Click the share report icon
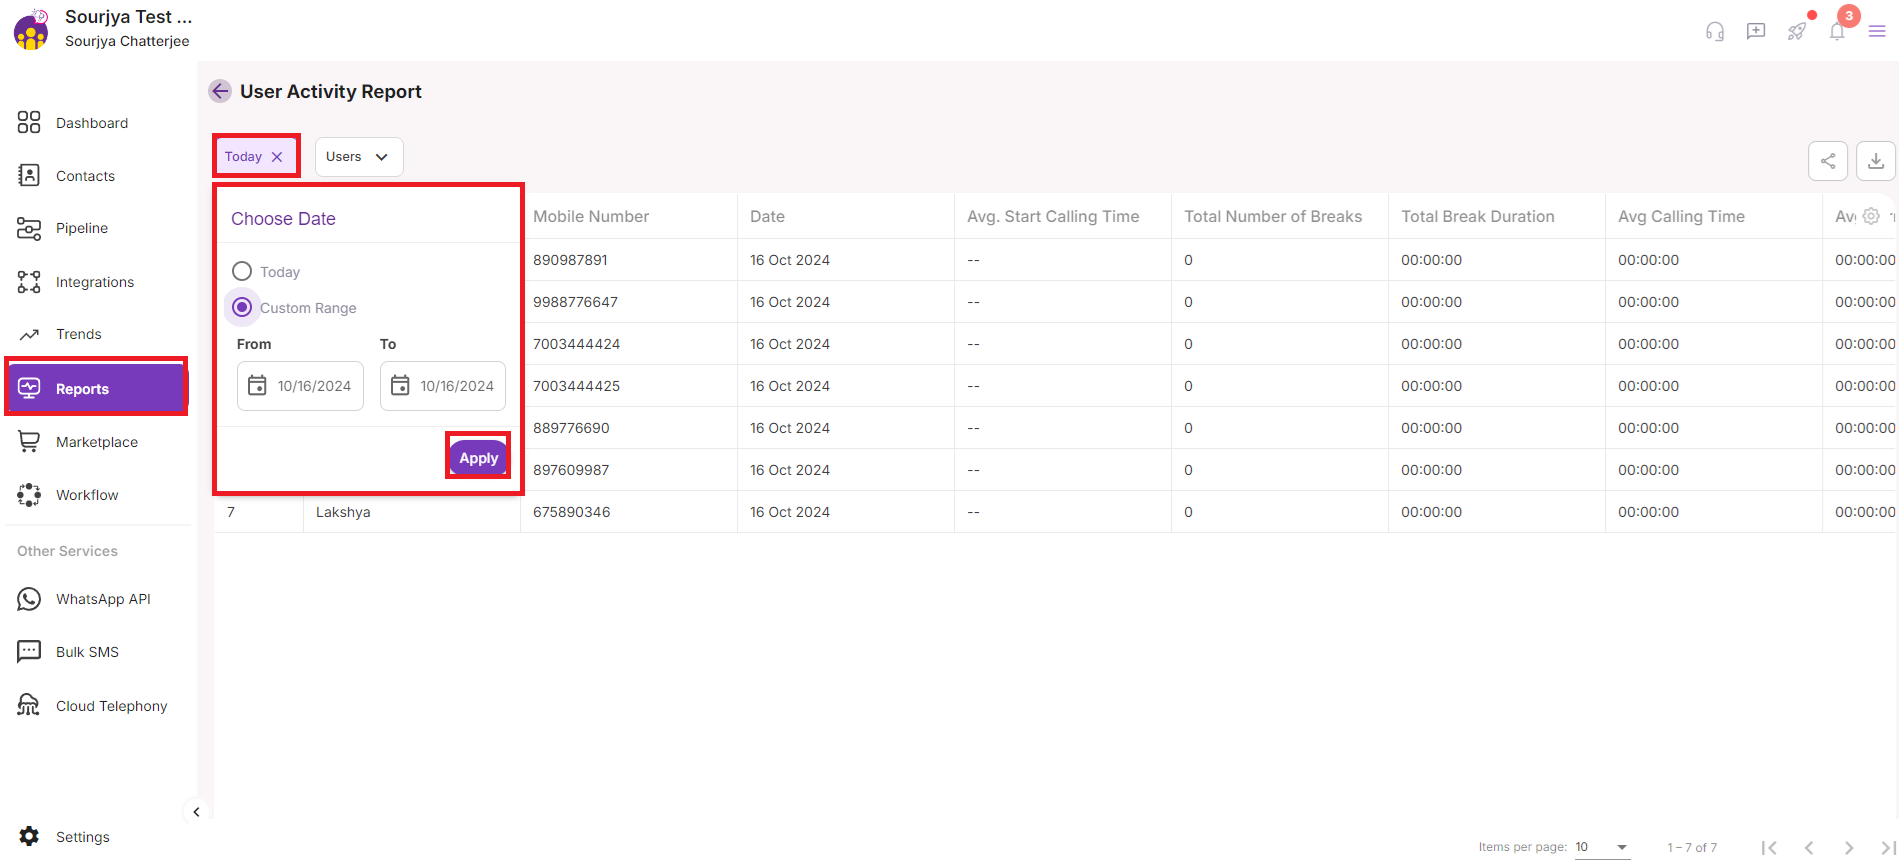Viewport: 1899px width, 862px height. [x=1827, y=161]
